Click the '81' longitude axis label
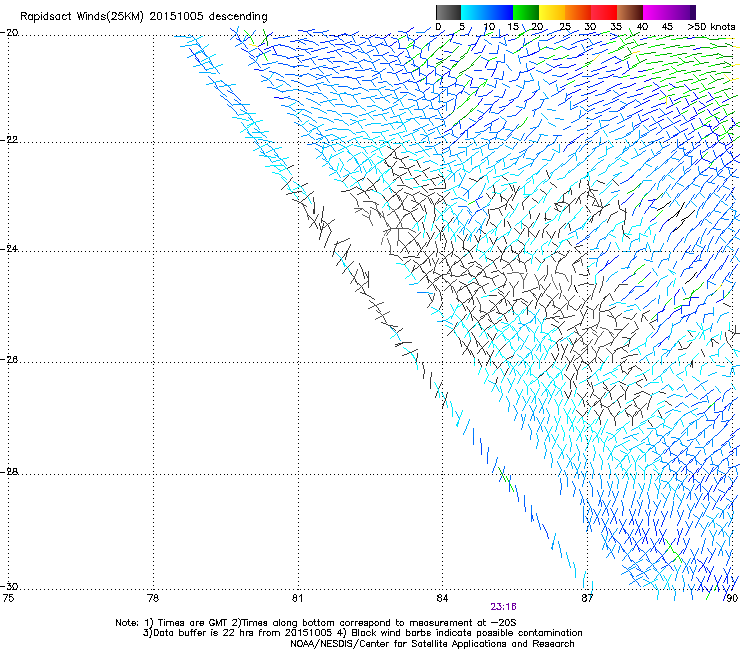740x650 pixels. tap(297, 598)
